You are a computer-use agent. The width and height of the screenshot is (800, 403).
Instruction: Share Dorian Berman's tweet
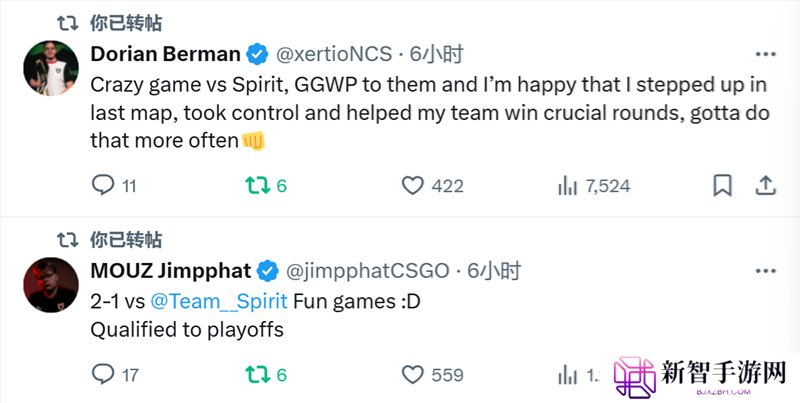(x=765, y=186)
